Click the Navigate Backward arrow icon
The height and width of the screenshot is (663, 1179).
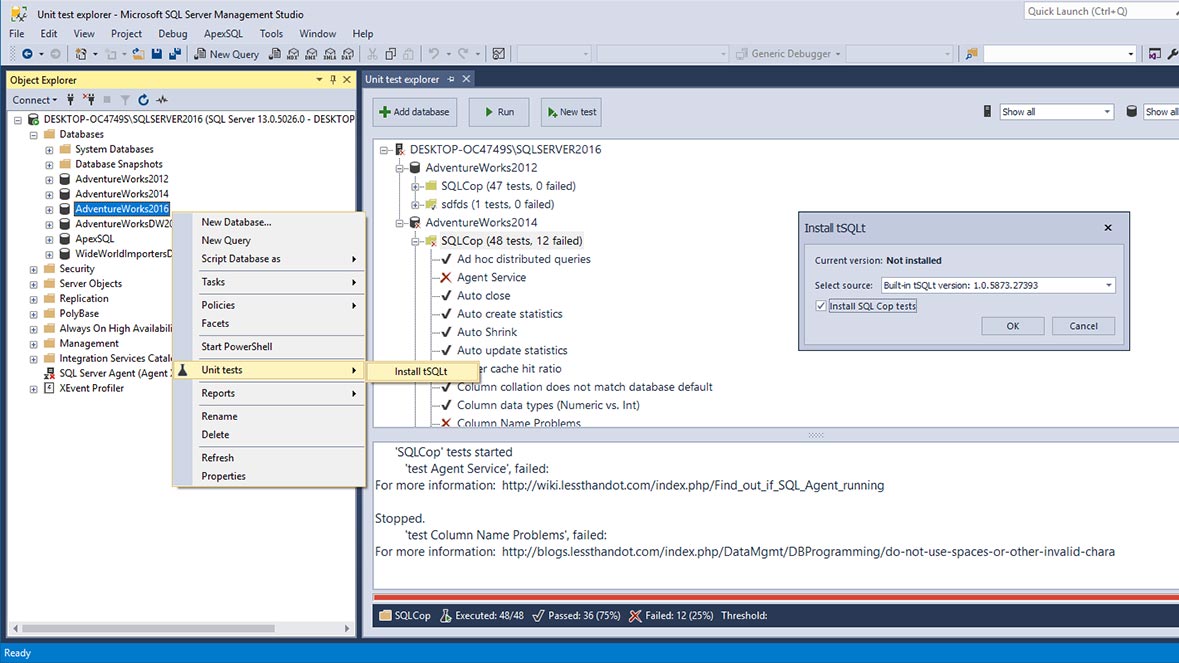(27, 54)
